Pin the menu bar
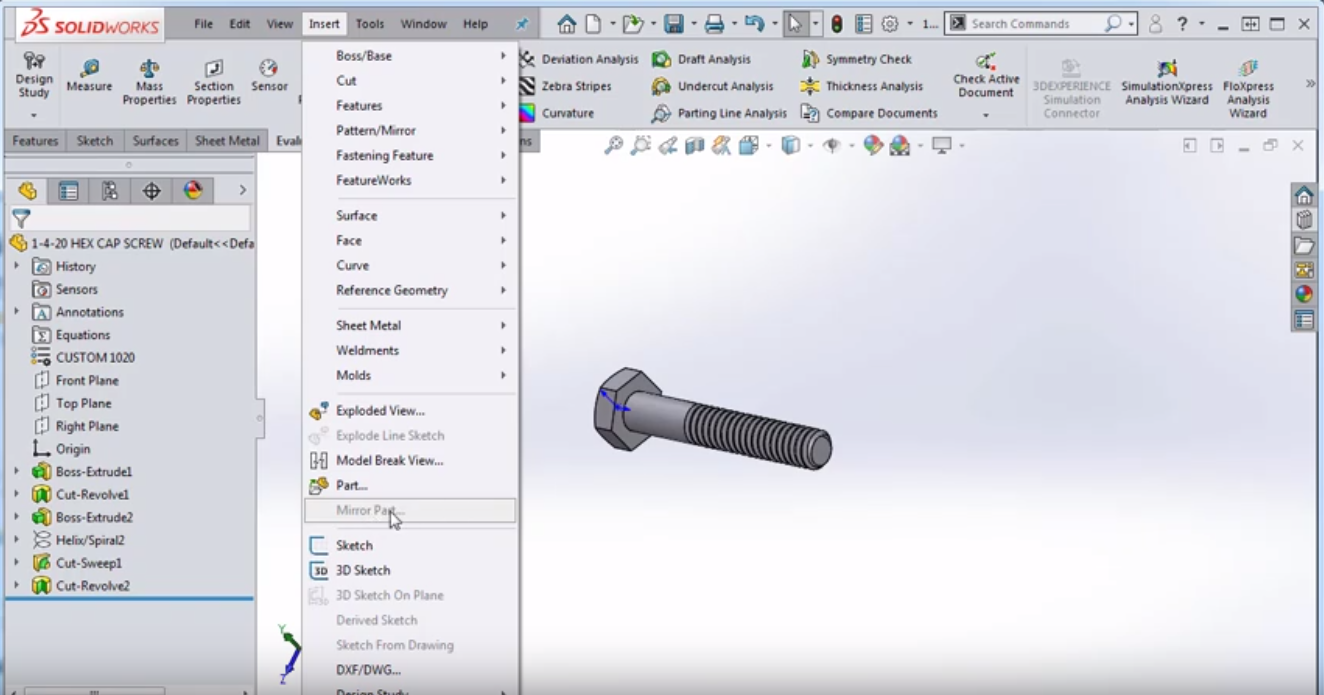The height and width of the screenshot is (695, 1324). [x=522, y=24]
